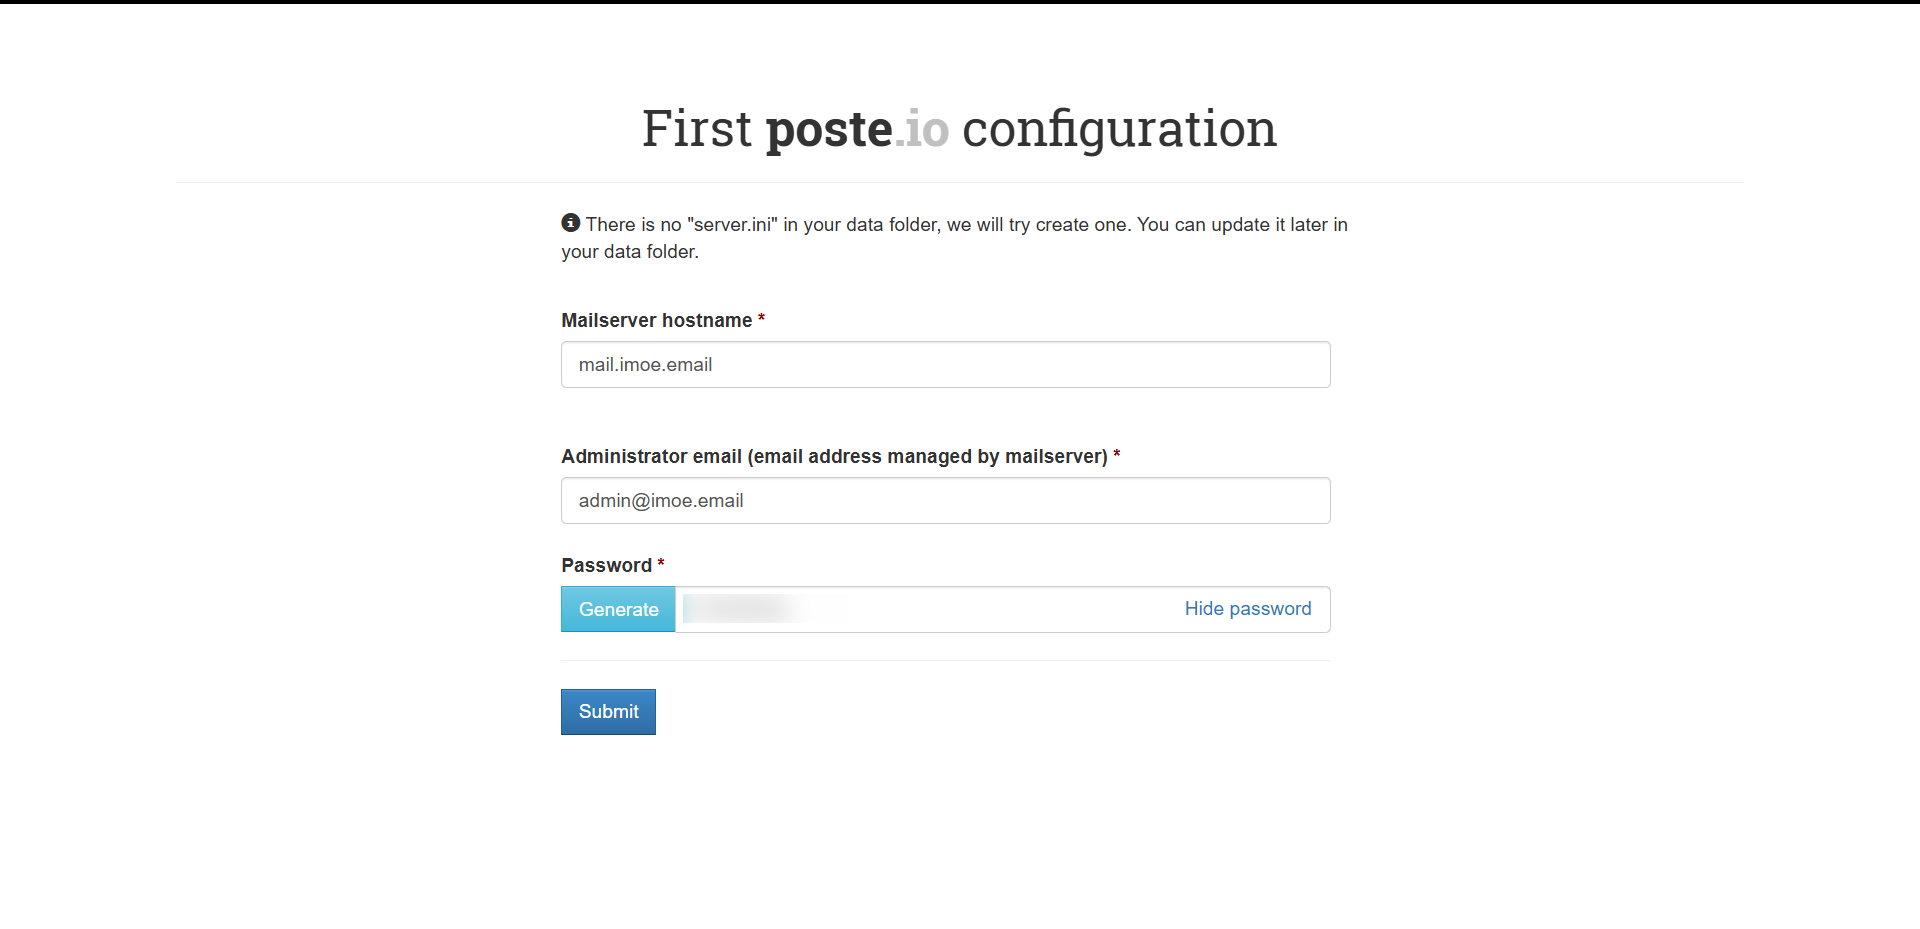Screen dimensions: 1920x929
Task: Toggle visibility with Hide password
Action: point(1247,609)
